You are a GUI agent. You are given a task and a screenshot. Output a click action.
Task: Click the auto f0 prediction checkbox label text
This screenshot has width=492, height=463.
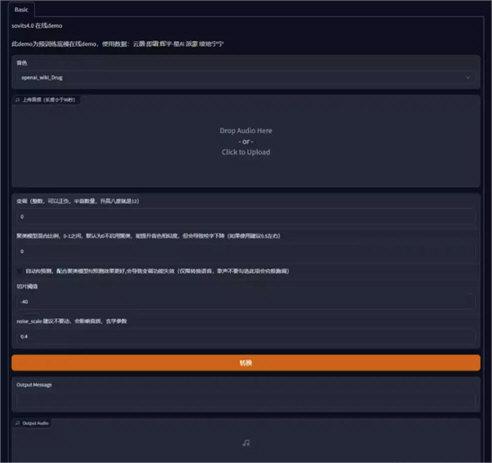click(x=157, y=271)
